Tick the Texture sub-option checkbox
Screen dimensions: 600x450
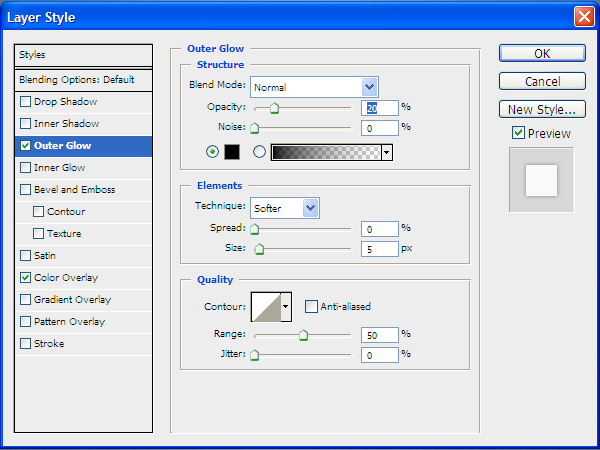(x=38, y=233)
